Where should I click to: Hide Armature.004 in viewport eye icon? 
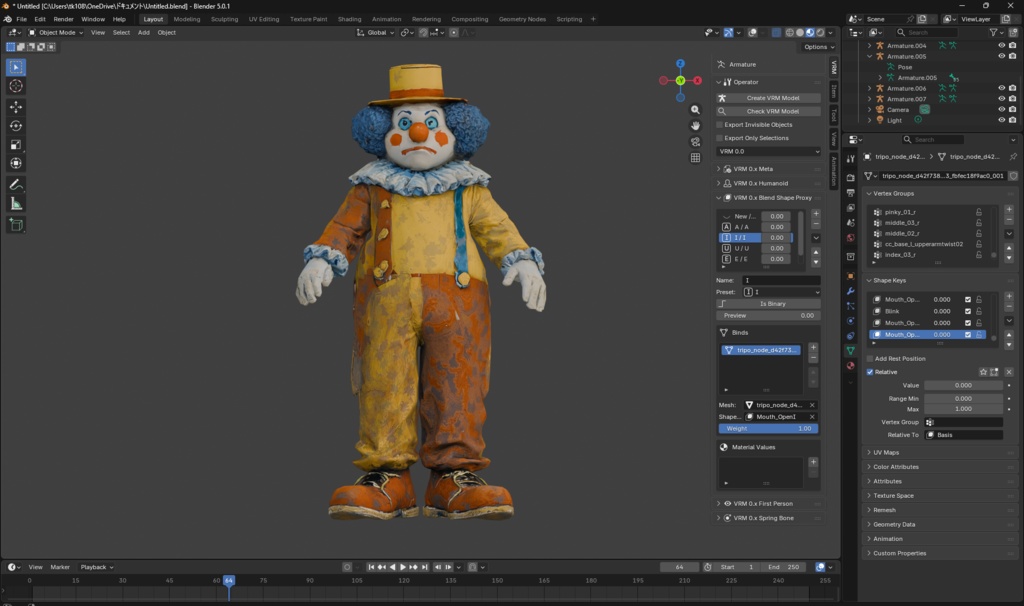(1001, 46)
